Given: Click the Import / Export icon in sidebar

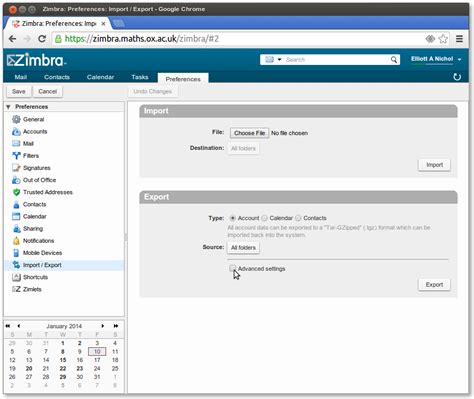Looking at the screenshot, I should [x=16, y=265].
